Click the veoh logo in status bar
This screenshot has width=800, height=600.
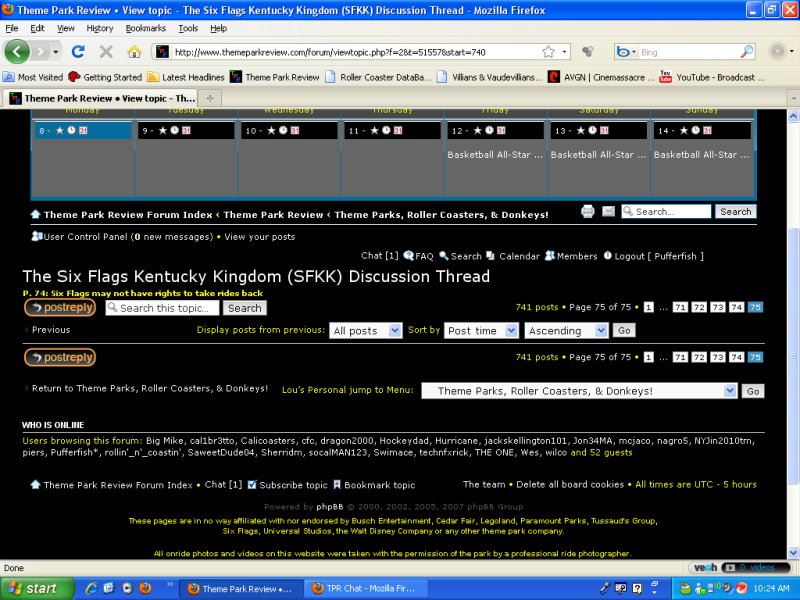pyautogui.click(x=705, y=568)
